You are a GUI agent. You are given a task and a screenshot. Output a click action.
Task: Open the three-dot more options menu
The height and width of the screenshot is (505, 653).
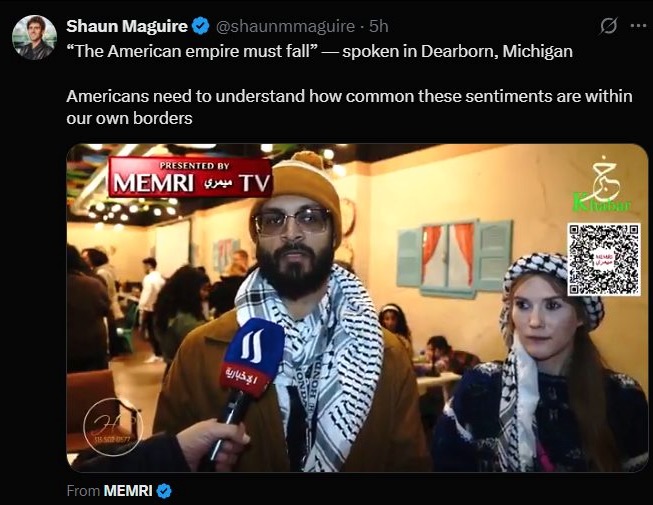638,26
